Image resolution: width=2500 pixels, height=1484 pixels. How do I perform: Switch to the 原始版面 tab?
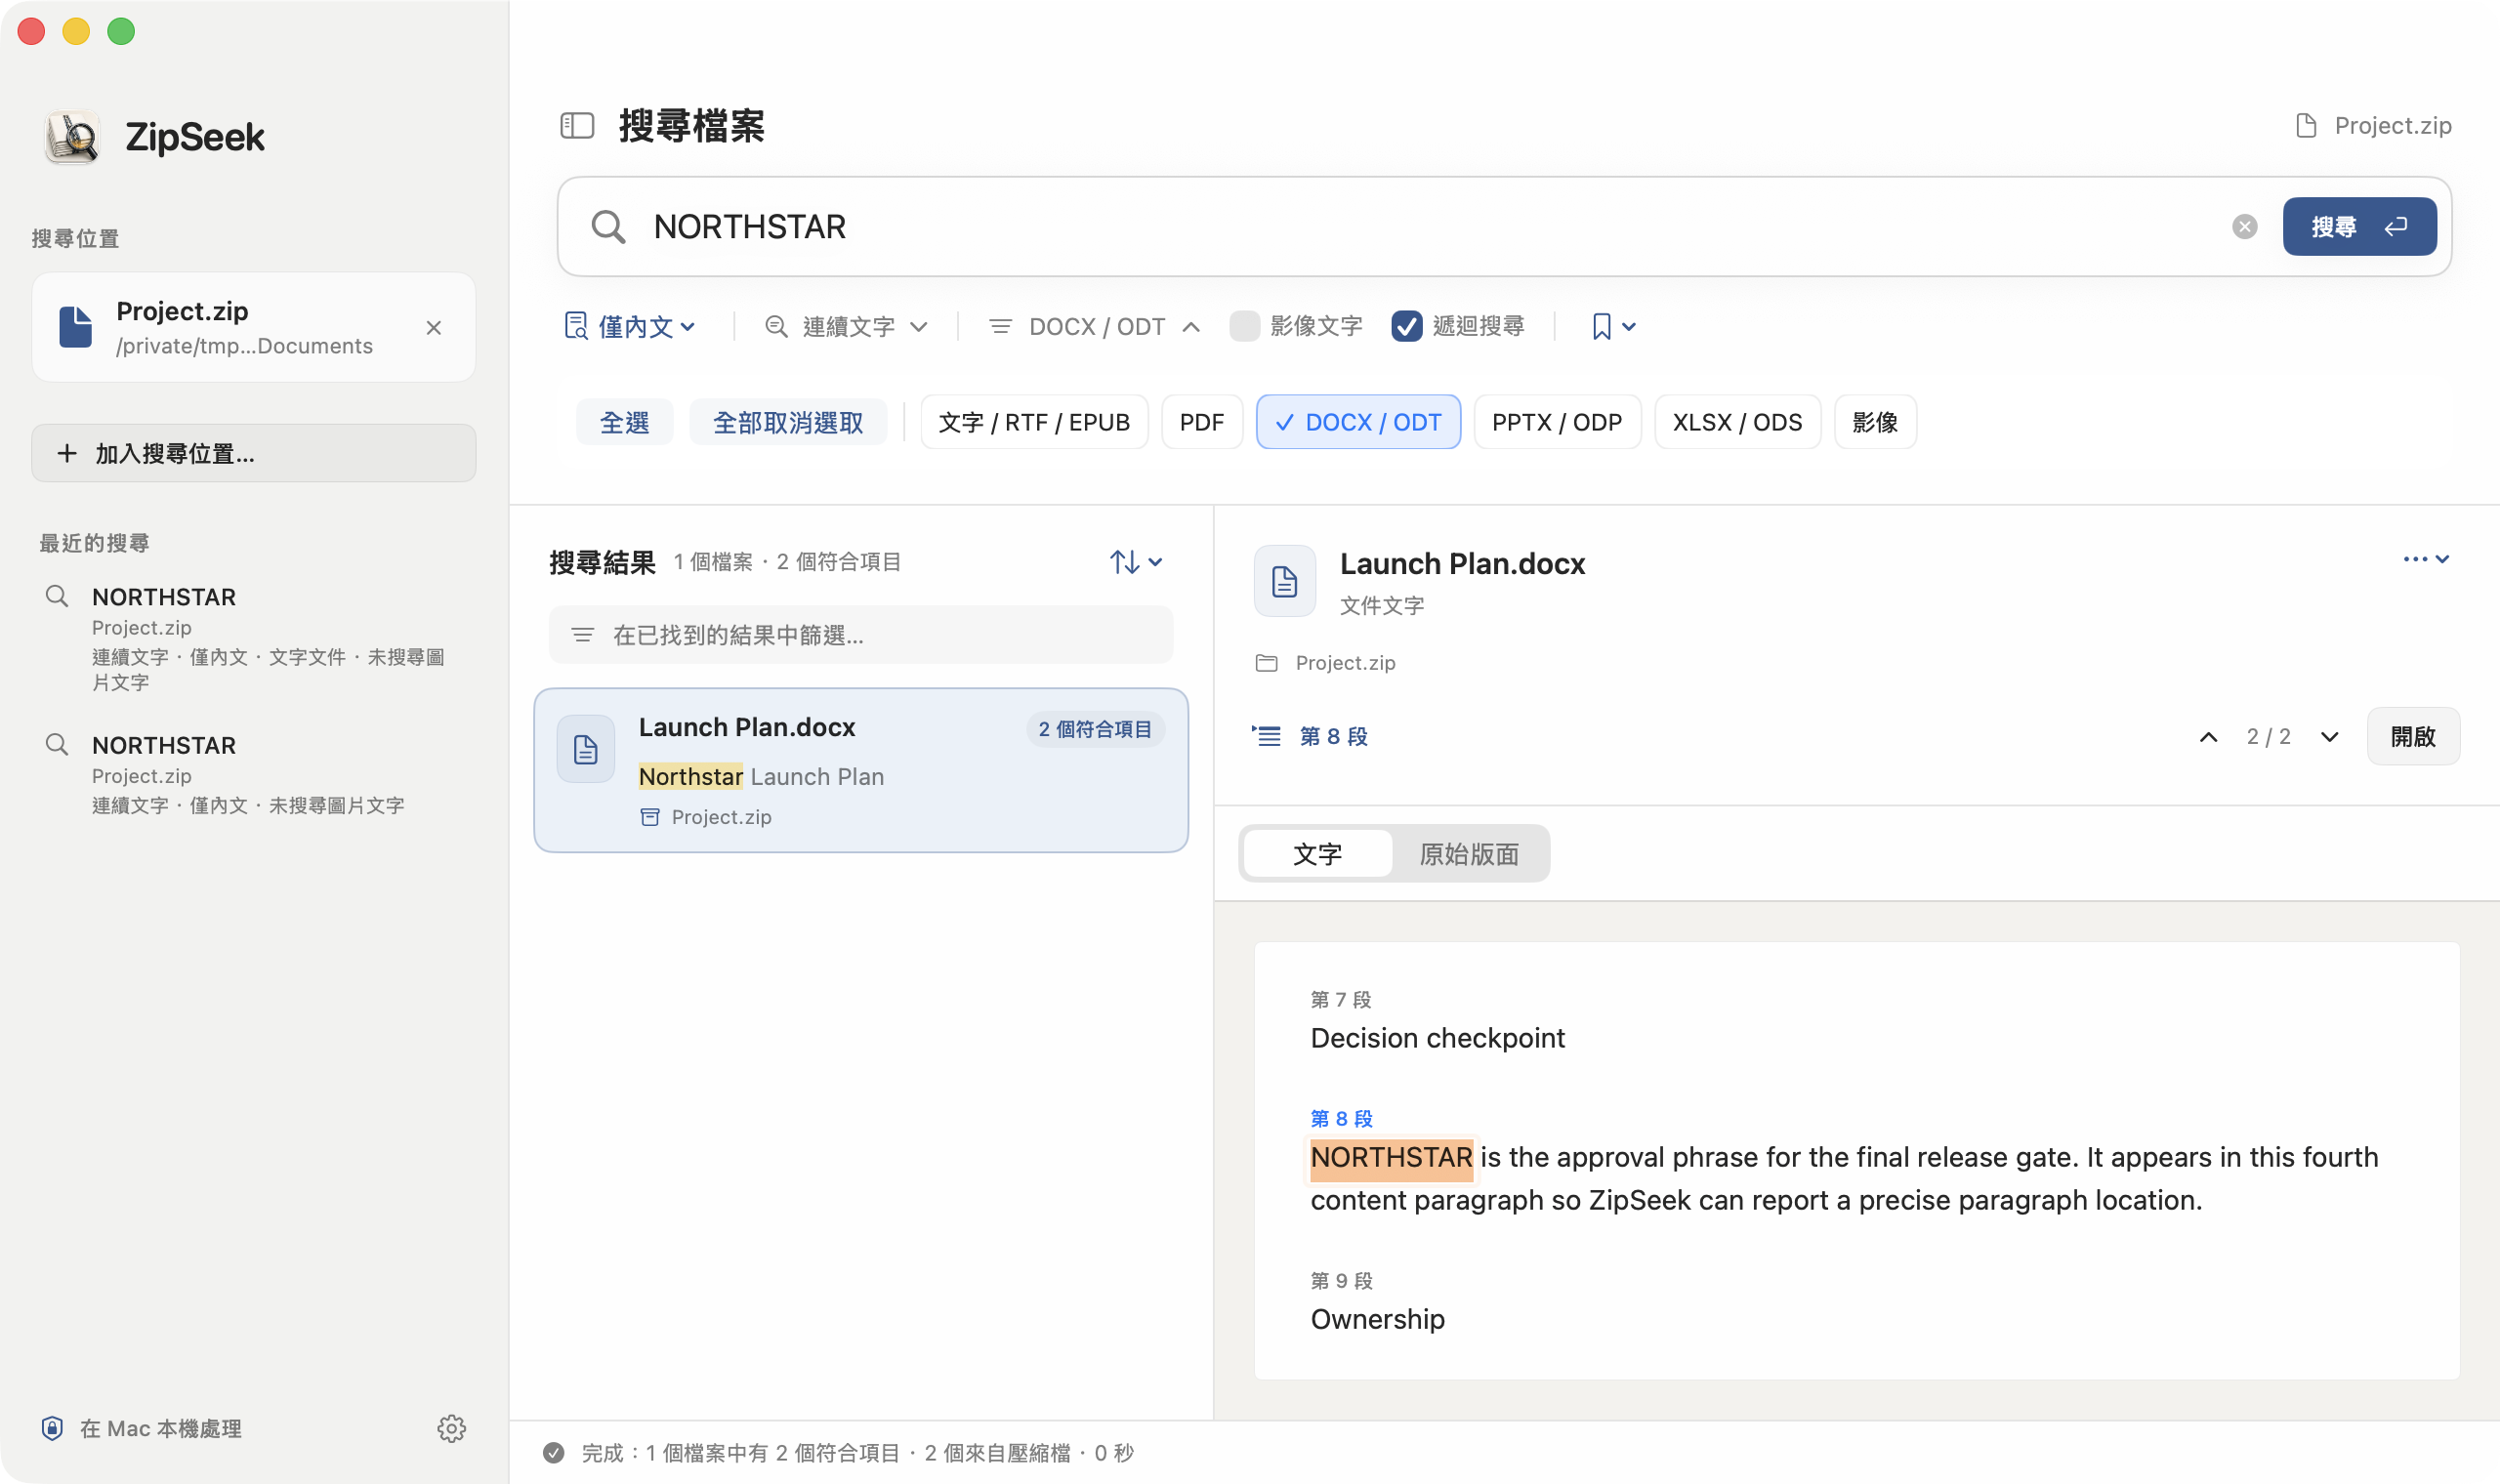pyautogui.click(x=1469, y=854)
